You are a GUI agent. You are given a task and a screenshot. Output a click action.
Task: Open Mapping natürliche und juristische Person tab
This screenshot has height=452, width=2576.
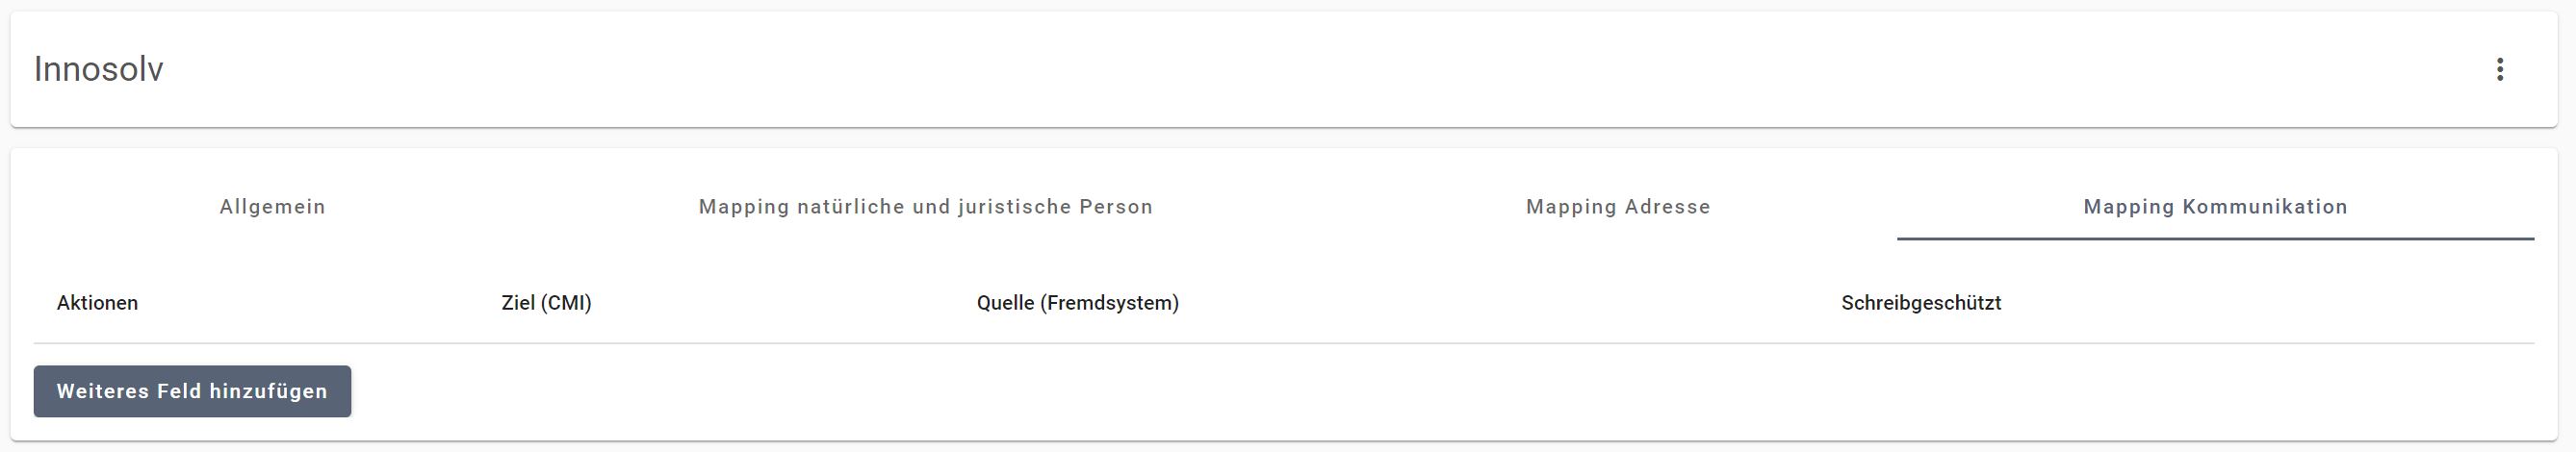click(925, 207)
